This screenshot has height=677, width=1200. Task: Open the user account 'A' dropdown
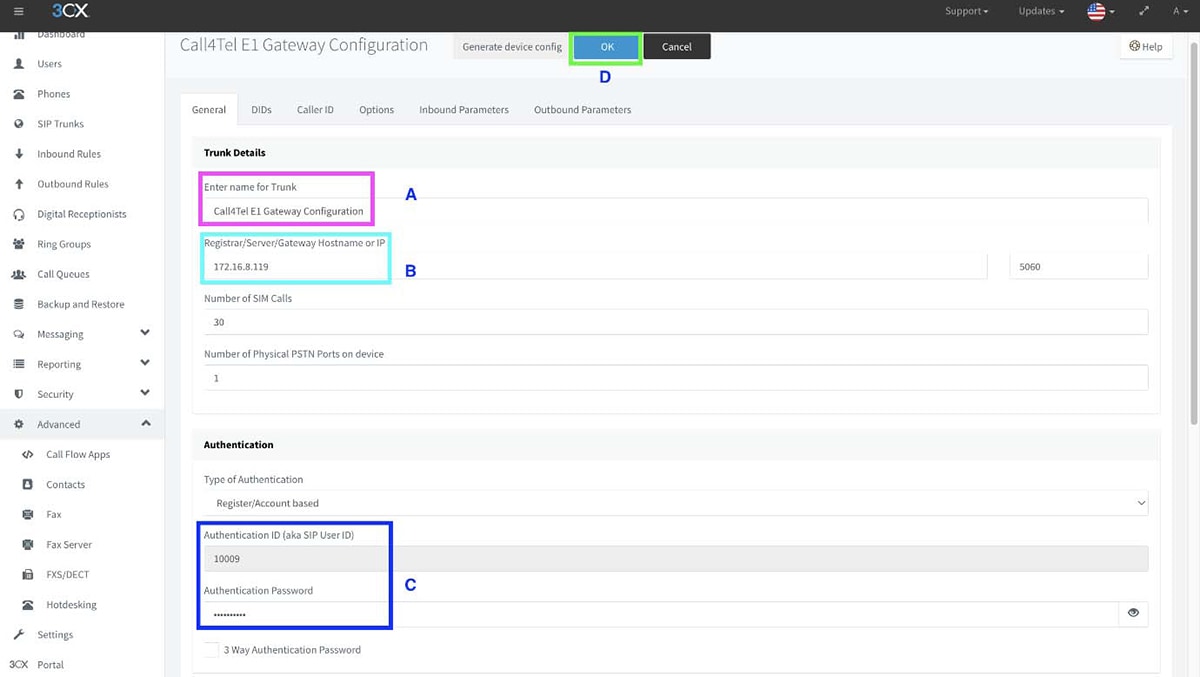[1180, 11]
